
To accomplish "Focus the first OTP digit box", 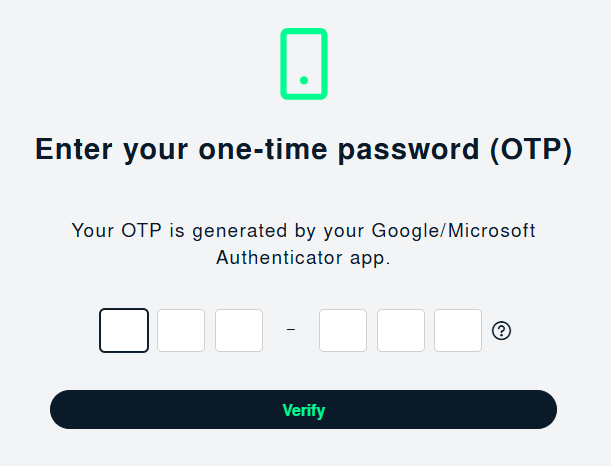I will tap(124, 331).
